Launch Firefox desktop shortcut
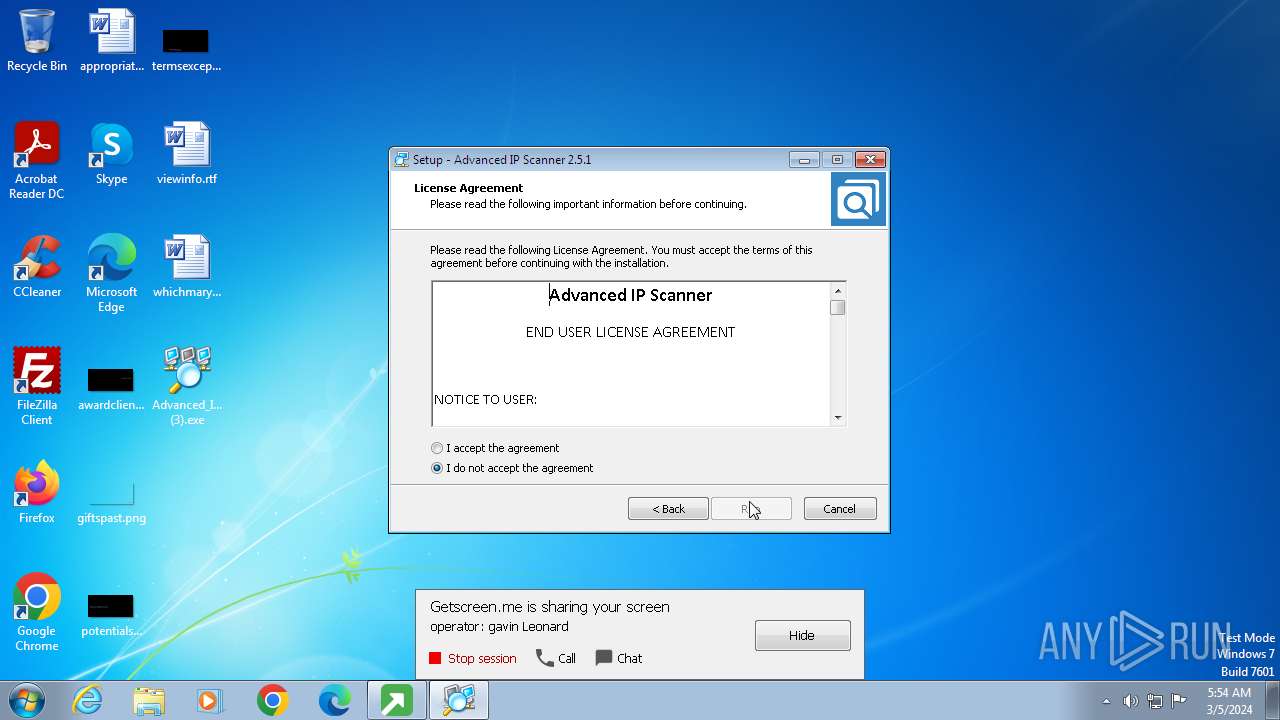The width and height of the screenshot is (1280, 720). click(x=37, y=493)
